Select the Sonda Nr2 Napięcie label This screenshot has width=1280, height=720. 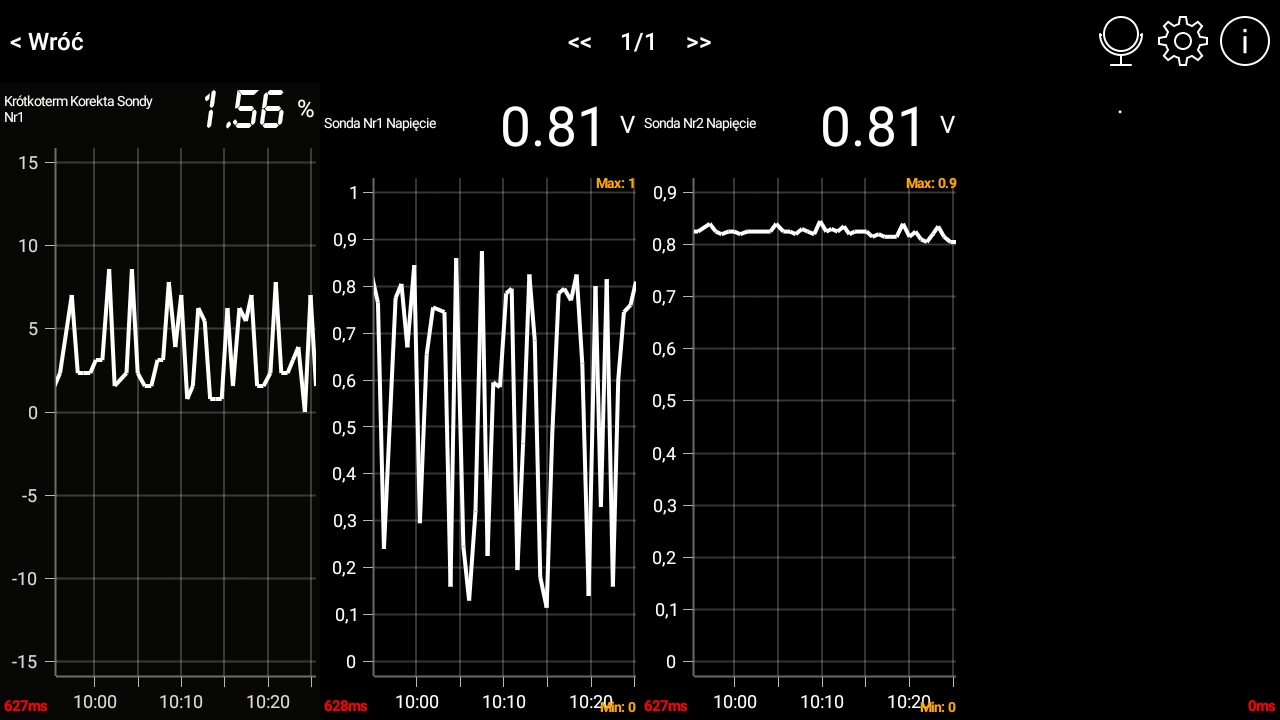click(700, 124)
